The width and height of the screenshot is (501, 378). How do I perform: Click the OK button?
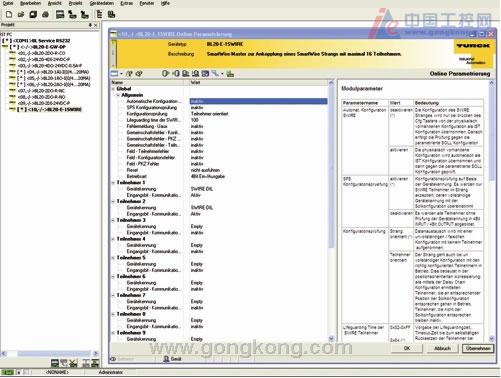[x=407, y=348]
